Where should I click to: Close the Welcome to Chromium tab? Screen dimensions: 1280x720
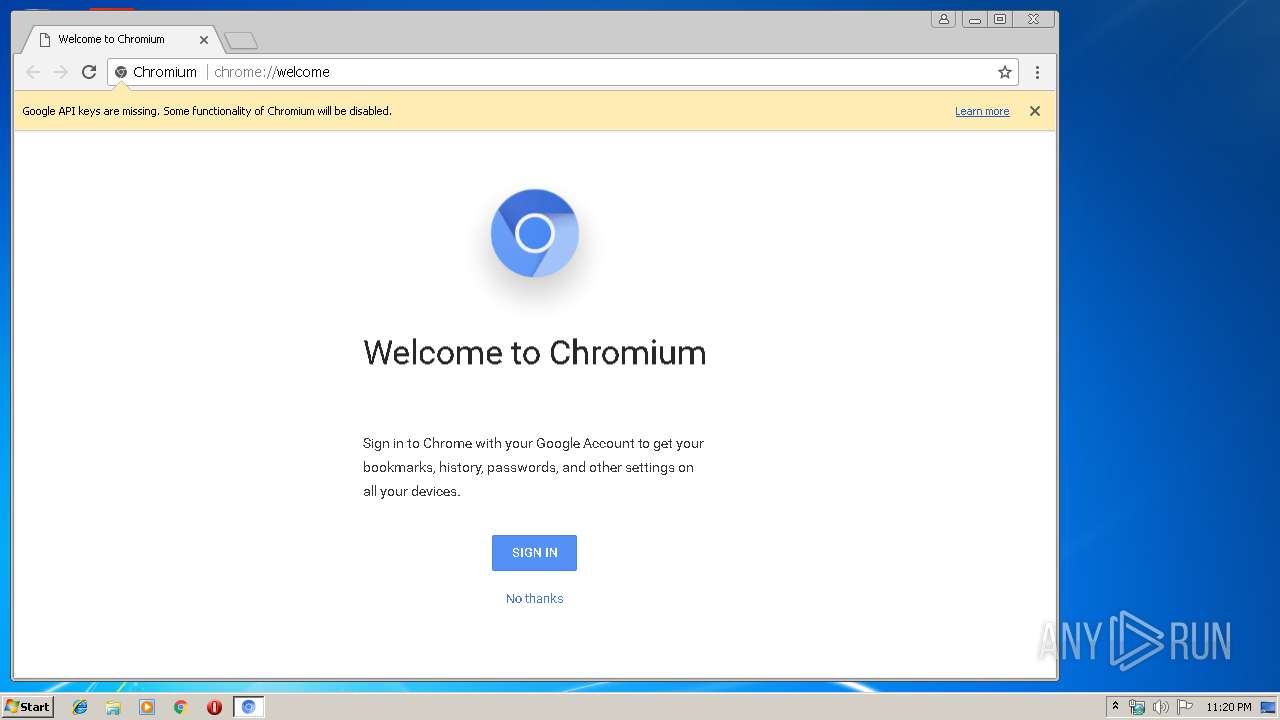pos(204,40)
